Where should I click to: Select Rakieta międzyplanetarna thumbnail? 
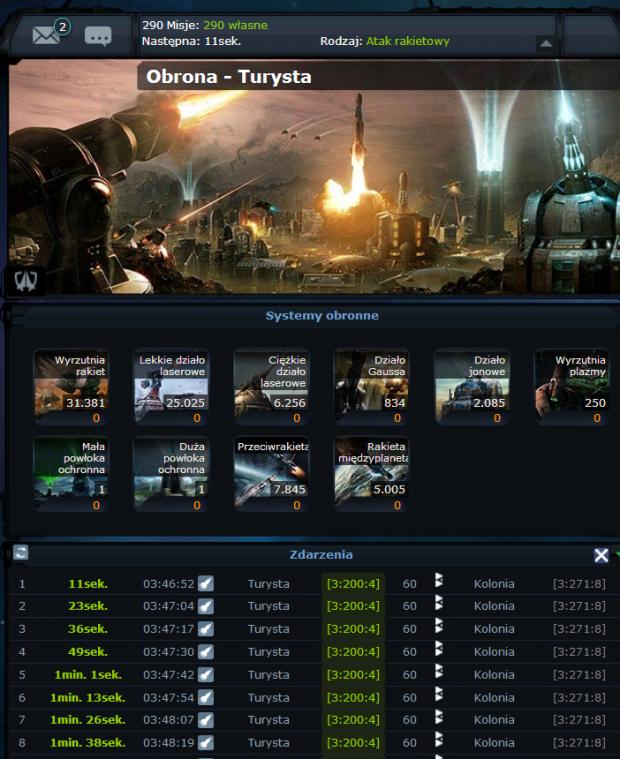click(372, 473)
